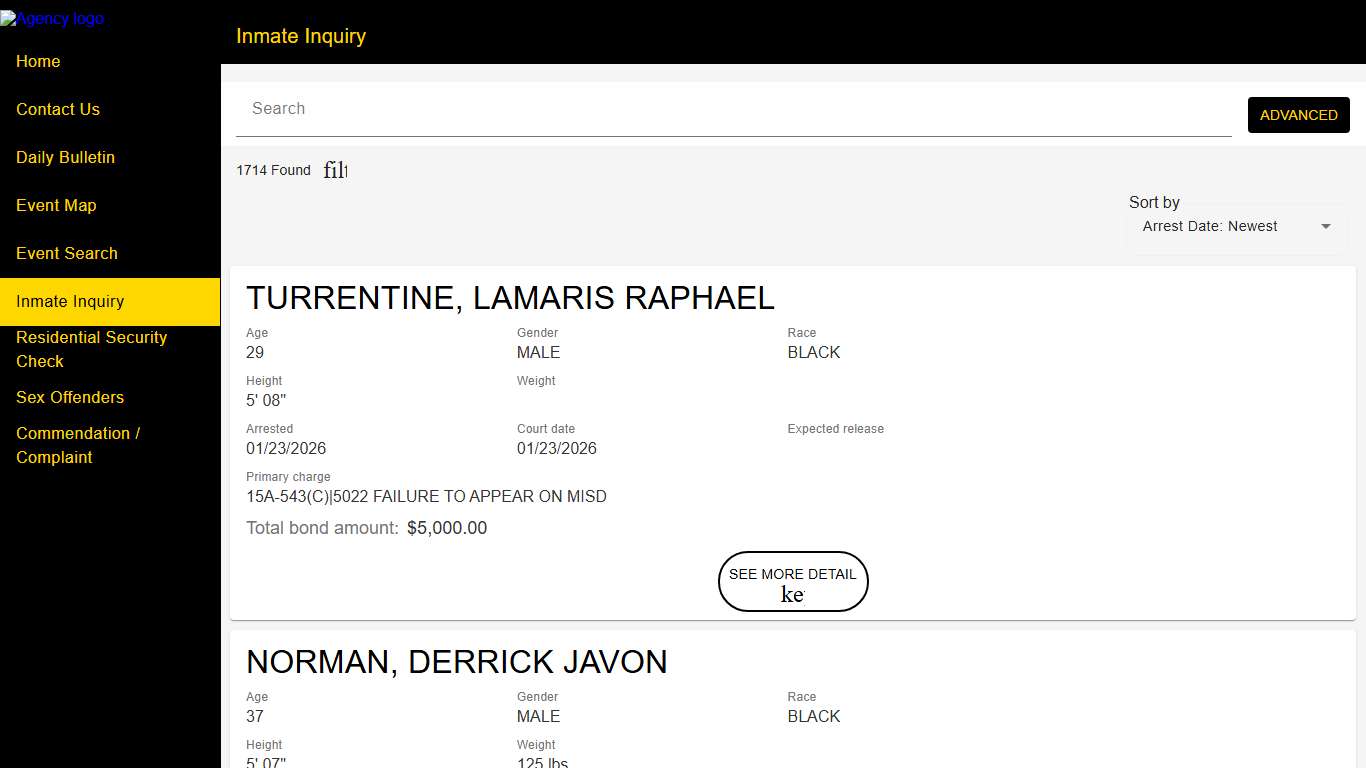This screenshot has height=768, width=1366.
Task: Open the Contact Us page
Action: [x=58, y=110]
